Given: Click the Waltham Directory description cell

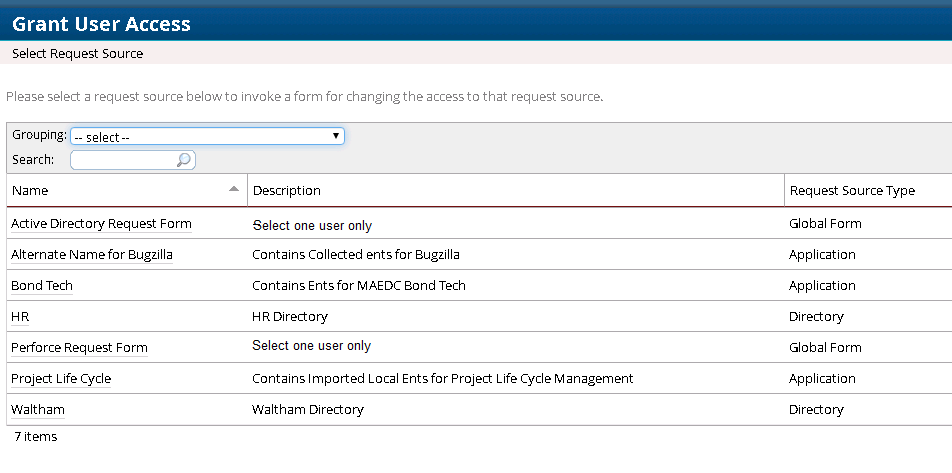Looking at the screenshot, I should 308,410.
